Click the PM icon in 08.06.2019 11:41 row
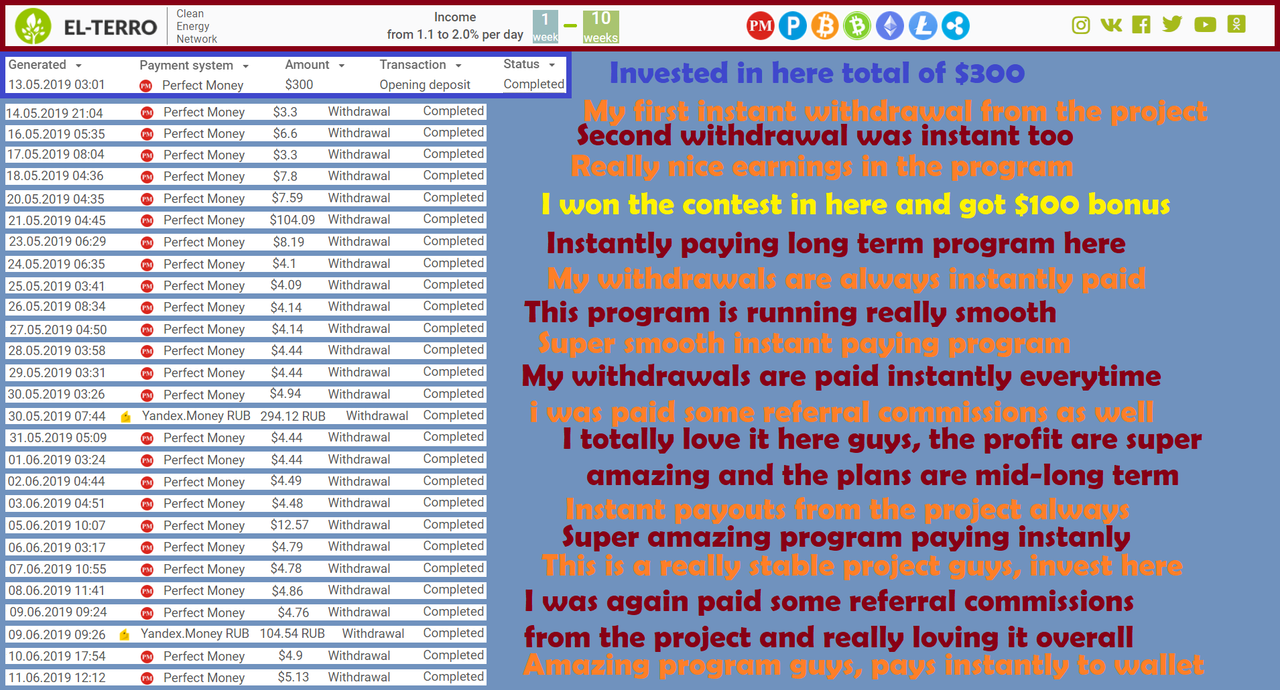The height and width of the screenshot is (690, 1280). [x=147, y=591]
